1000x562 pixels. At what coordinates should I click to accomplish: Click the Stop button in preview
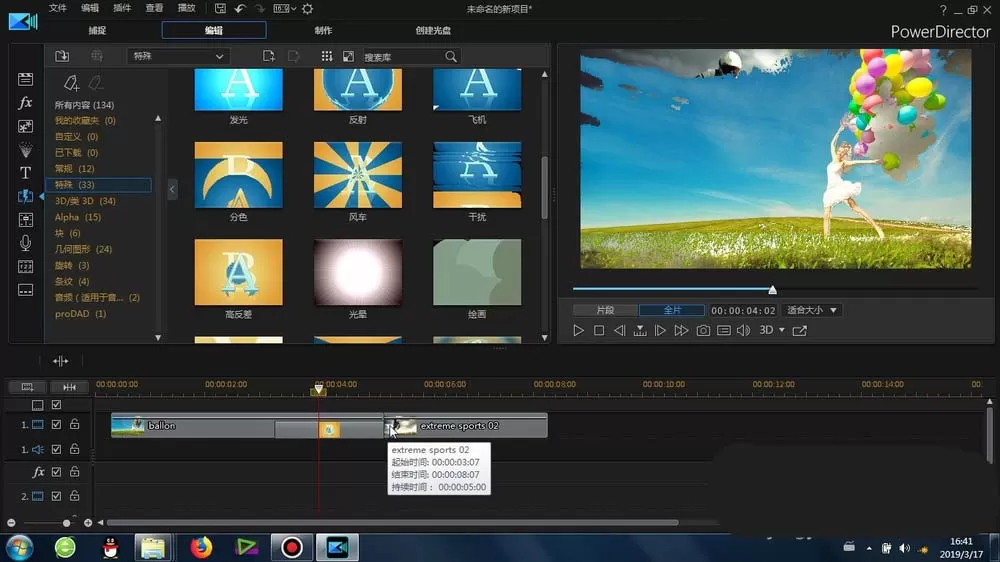pyautogui.click(x=599, y=330)
